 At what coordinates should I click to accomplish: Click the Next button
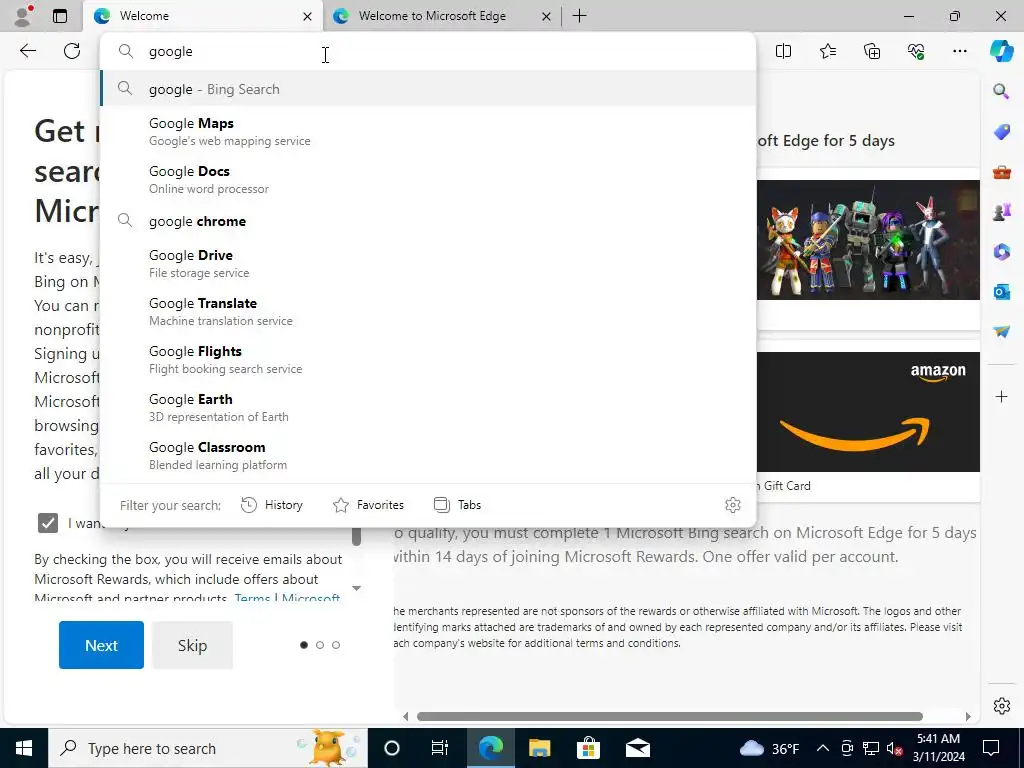pyautogui.click(x=101, y=645)
